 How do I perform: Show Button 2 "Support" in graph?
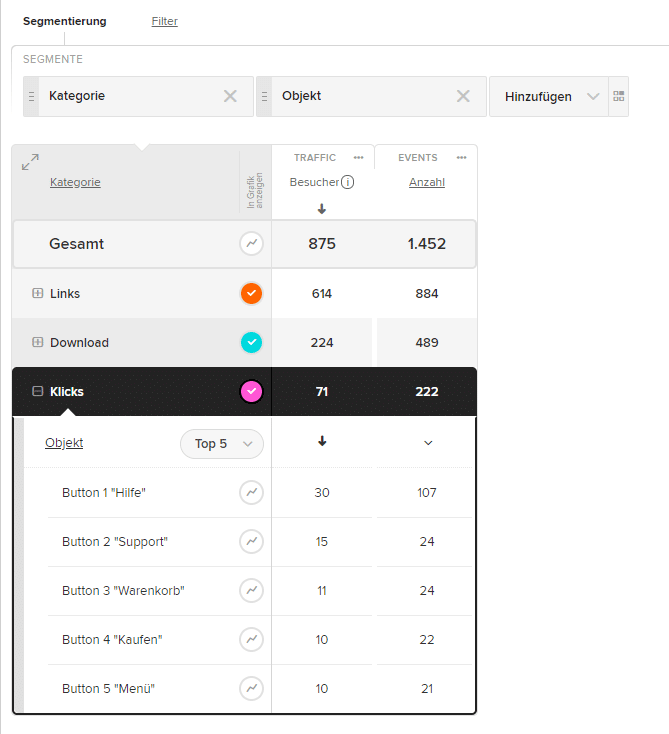[251, 542]
